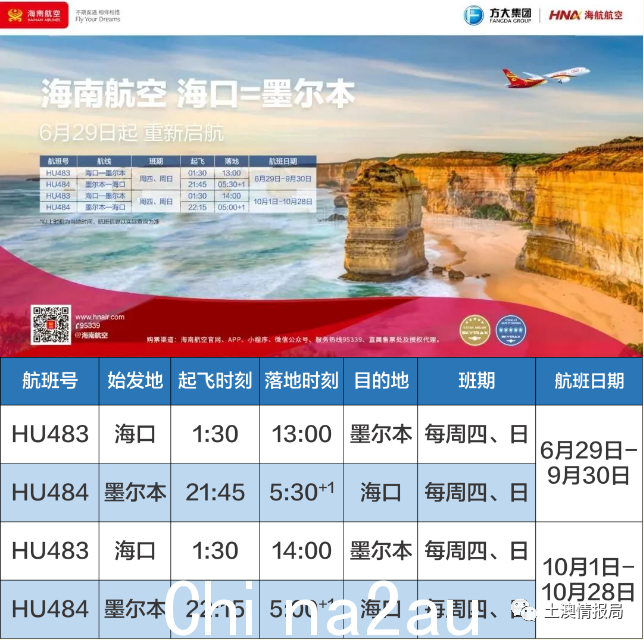Click the 14:00 landing time in large table
This screenshot has height=640, width=644.
[x=301, y=550]
